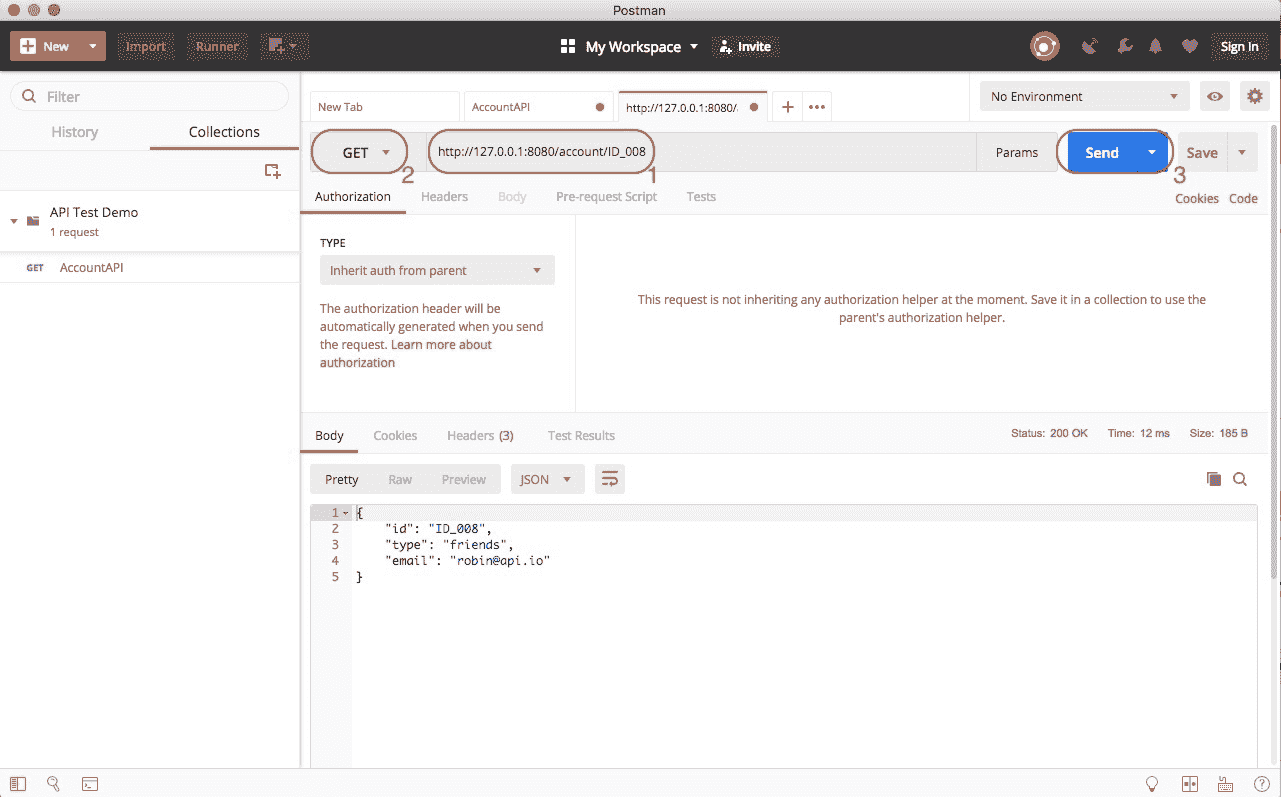Click the Import button
The width and height of the screenshot is (1281, 797).
[145, 46]
